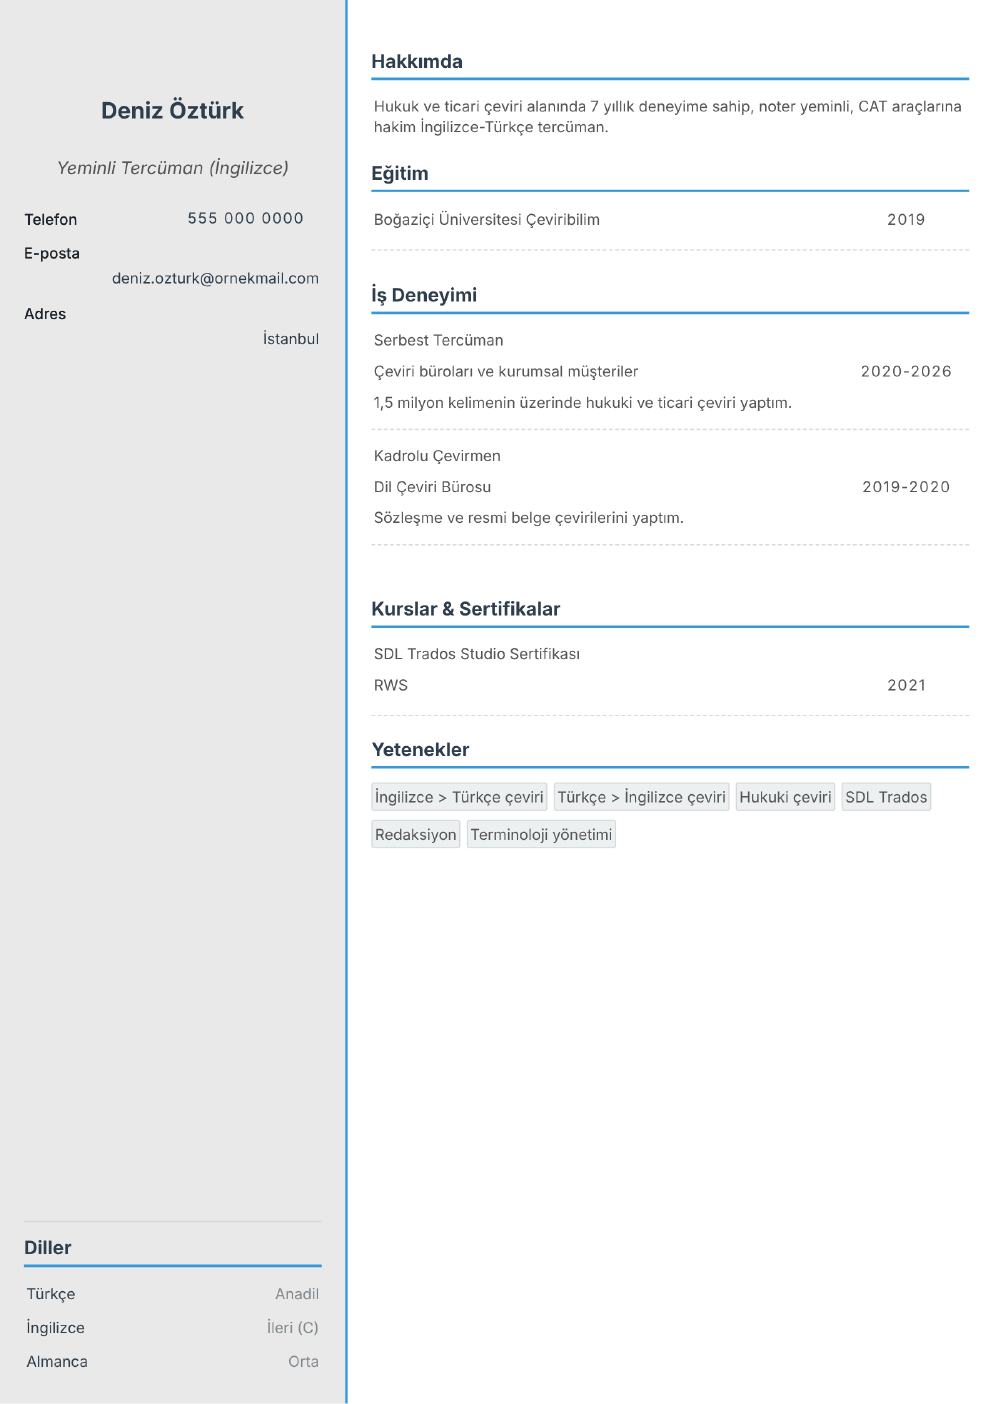Click the graduation year 2019
The height and width of the screenshot is (1404, 993).
click(x=906, y=220)
